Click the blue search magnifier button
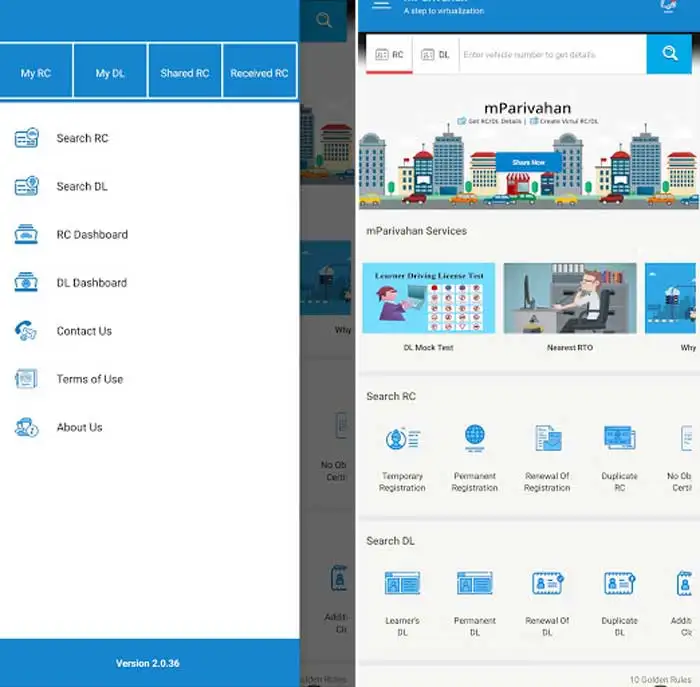This screenshot has width=700, height=687. tap(669, 54)
